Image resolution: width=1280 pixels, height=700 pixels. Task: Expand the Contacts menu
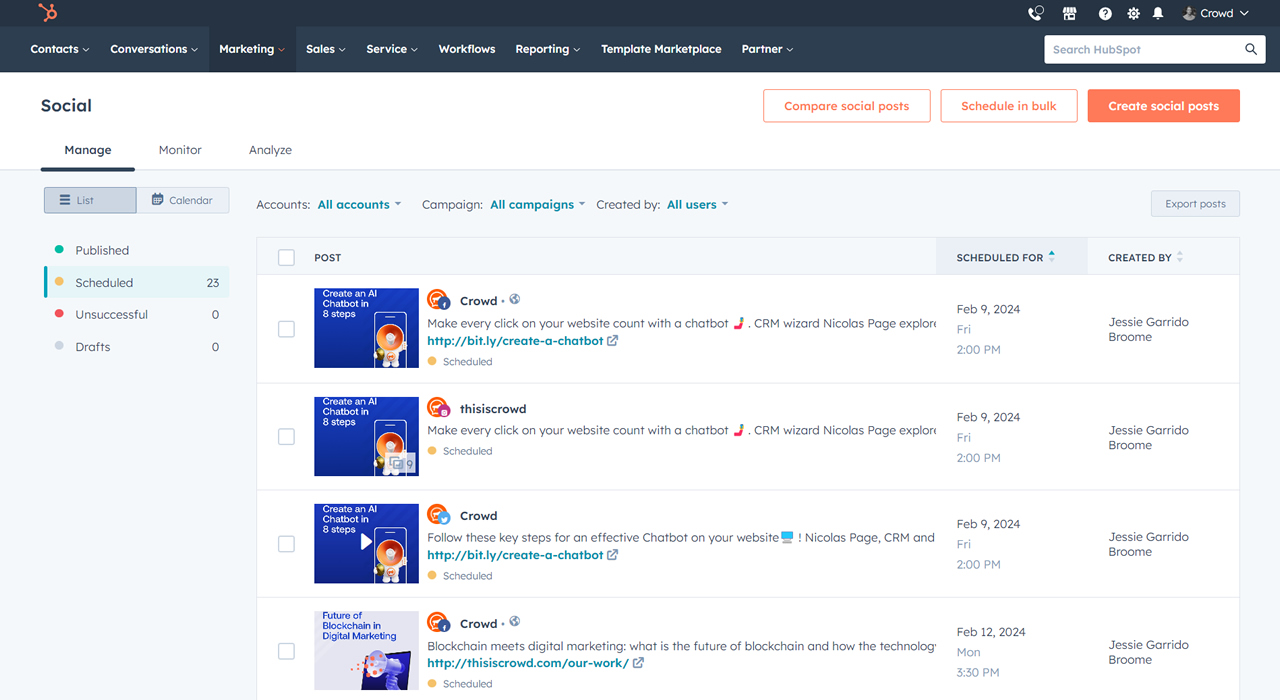[60, 49]
